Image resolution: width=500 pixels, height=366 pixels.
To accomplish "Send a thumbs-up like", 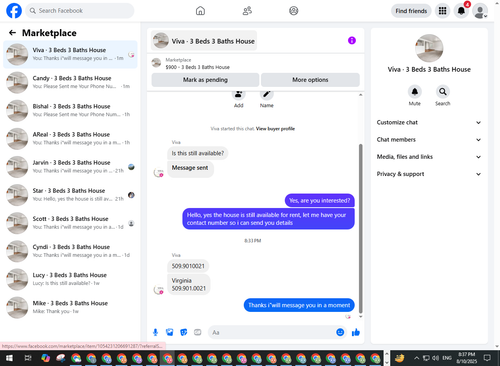I will pos(356,332).
